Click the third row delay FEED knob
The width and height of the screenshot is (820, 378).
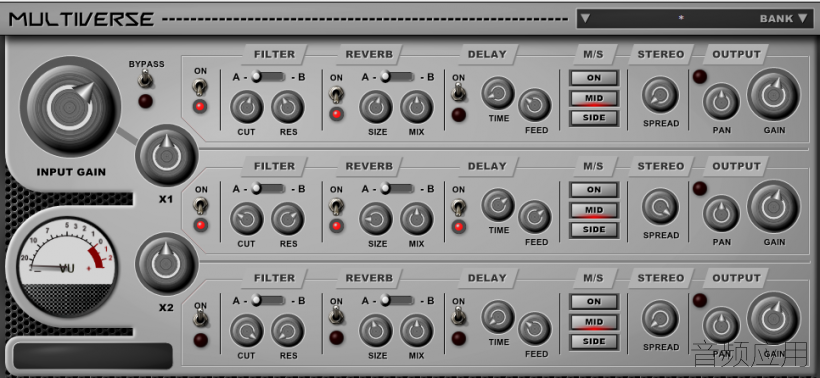(534, 329)
